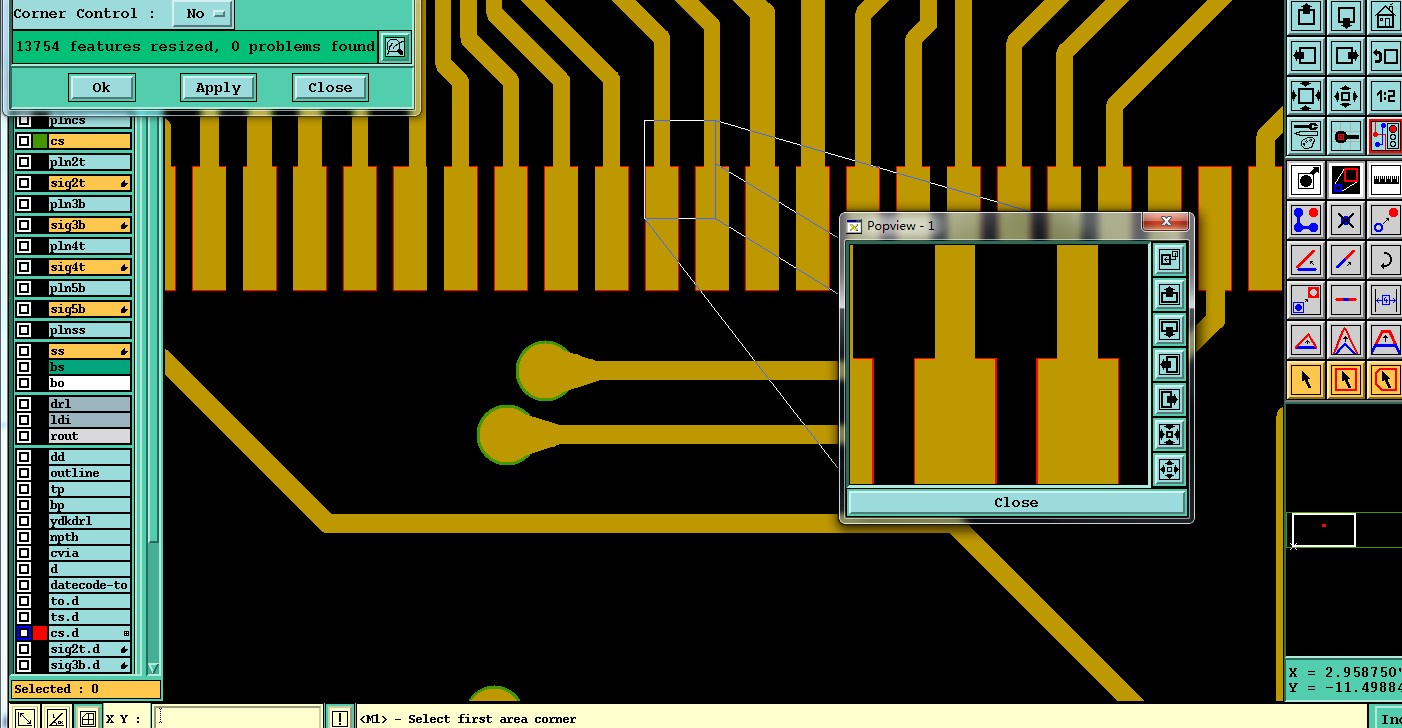The width and height of the screenshot is (1402, 728).
Task: Select the feature highlight arrow-circle tool
Action: click(x=1306, y=180)
